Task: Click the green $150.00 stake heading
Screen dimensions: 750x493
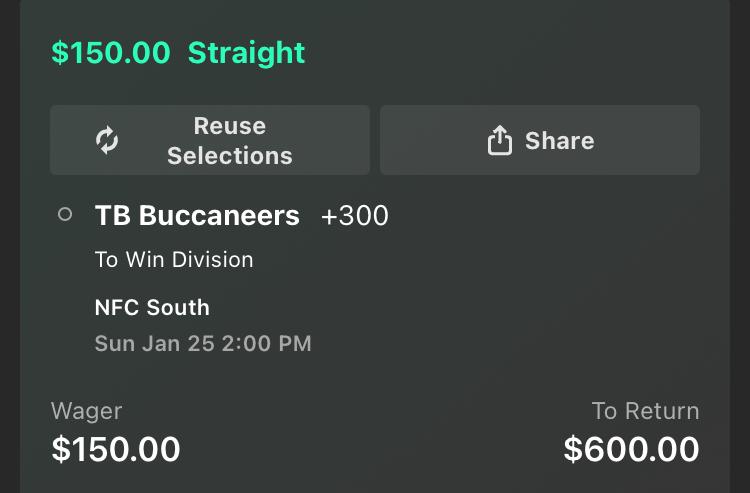Action: (x=111, y=53)
